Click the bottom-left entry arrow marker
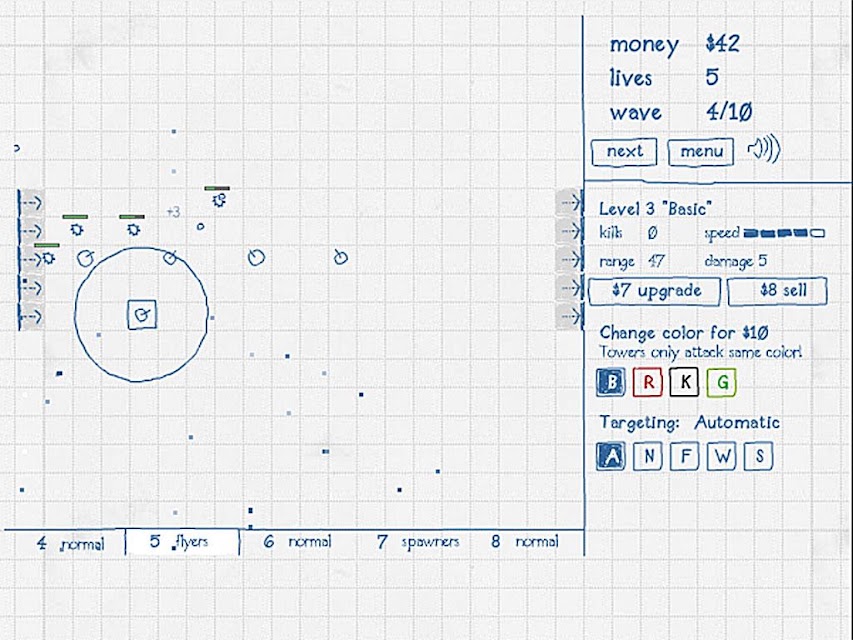The width and height of the screenshot is (853, 640). click(x=32, y=316)
